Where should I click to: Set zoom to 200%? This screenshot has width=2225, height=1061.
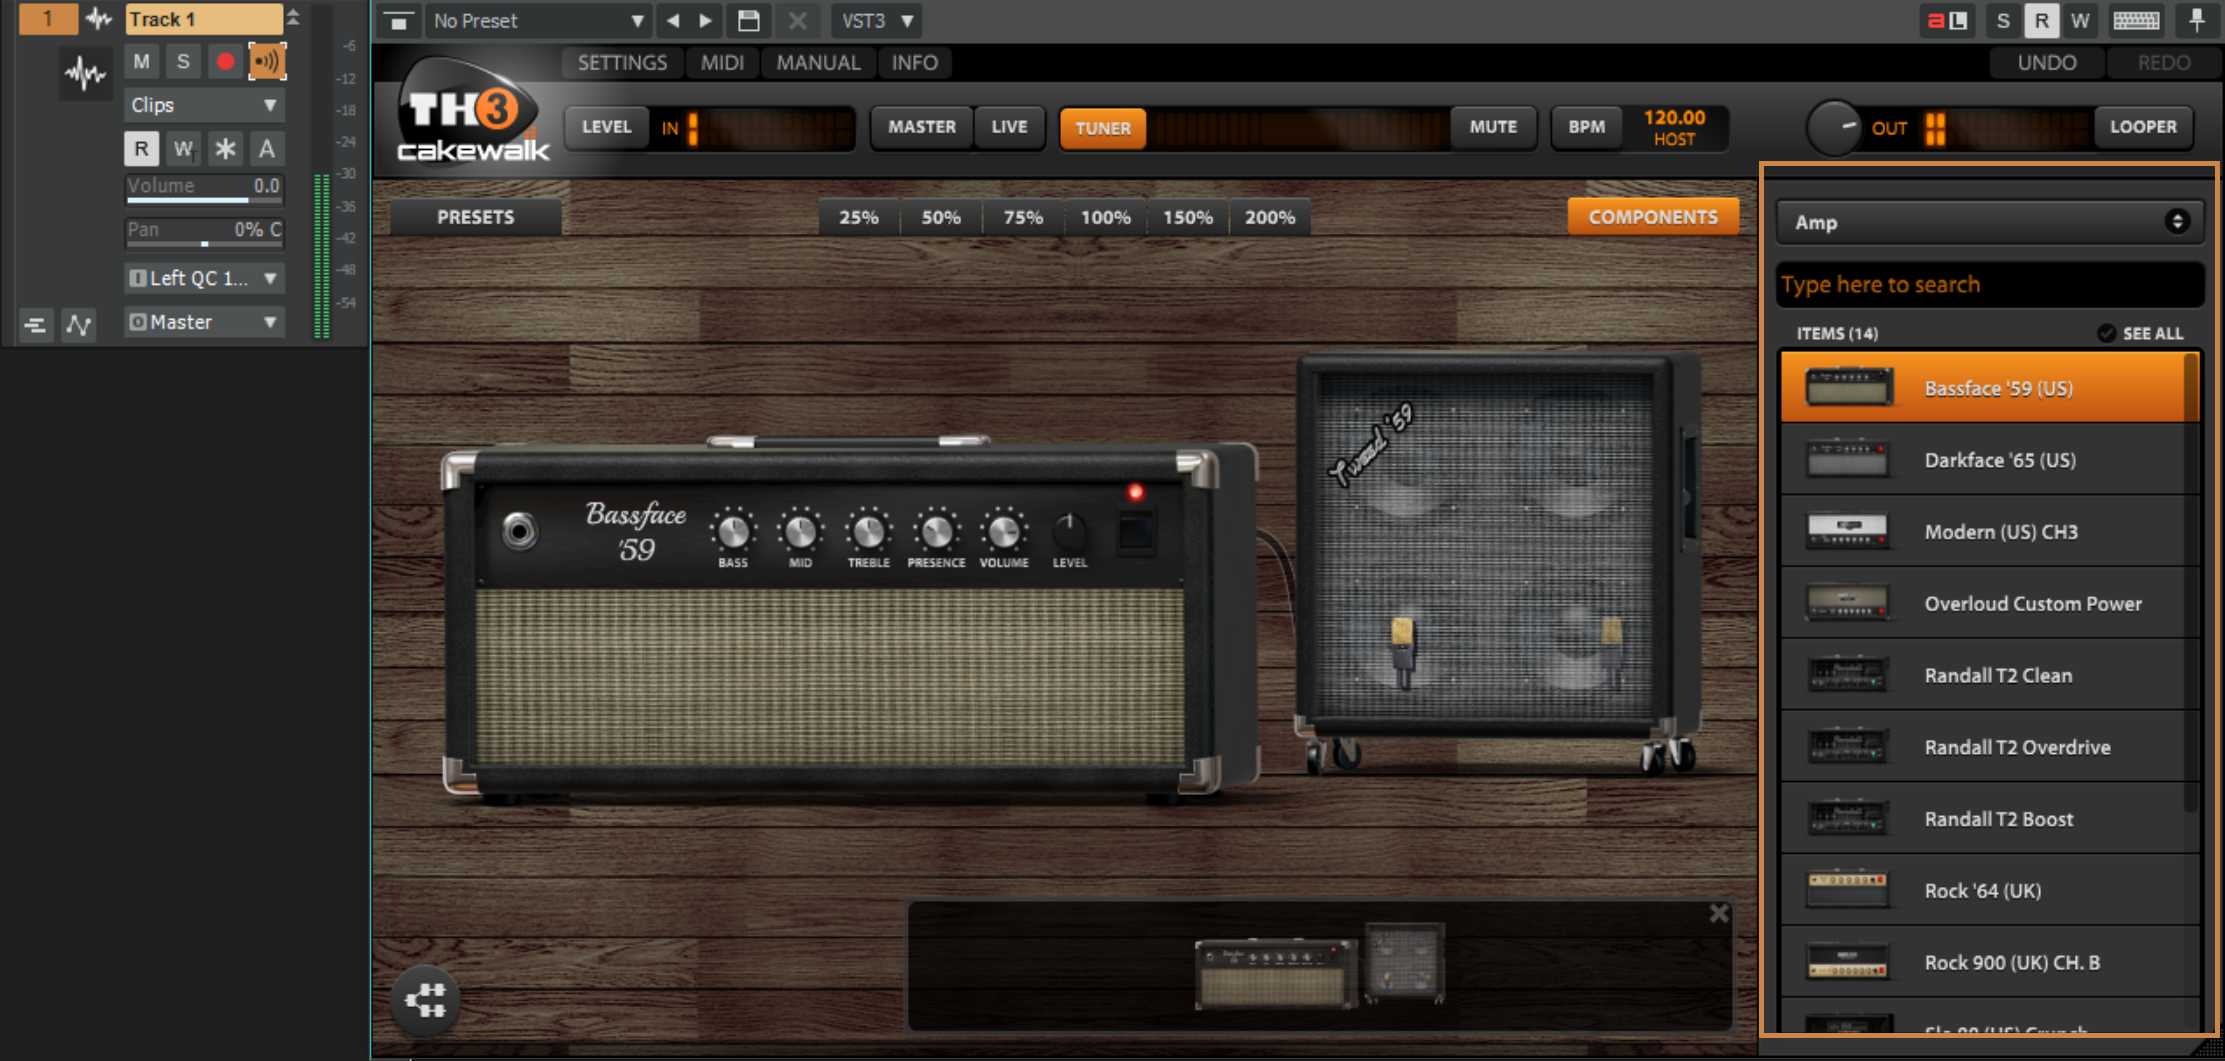1269,217
